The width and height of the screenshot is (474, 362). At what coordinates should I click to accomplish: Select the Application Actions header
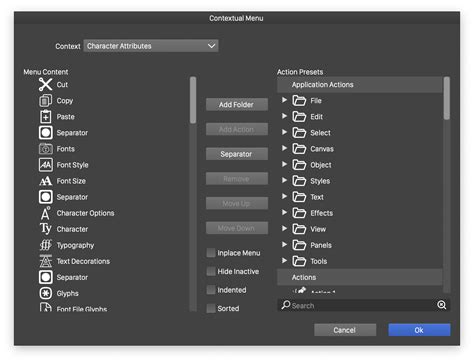[x=360, y=85]
